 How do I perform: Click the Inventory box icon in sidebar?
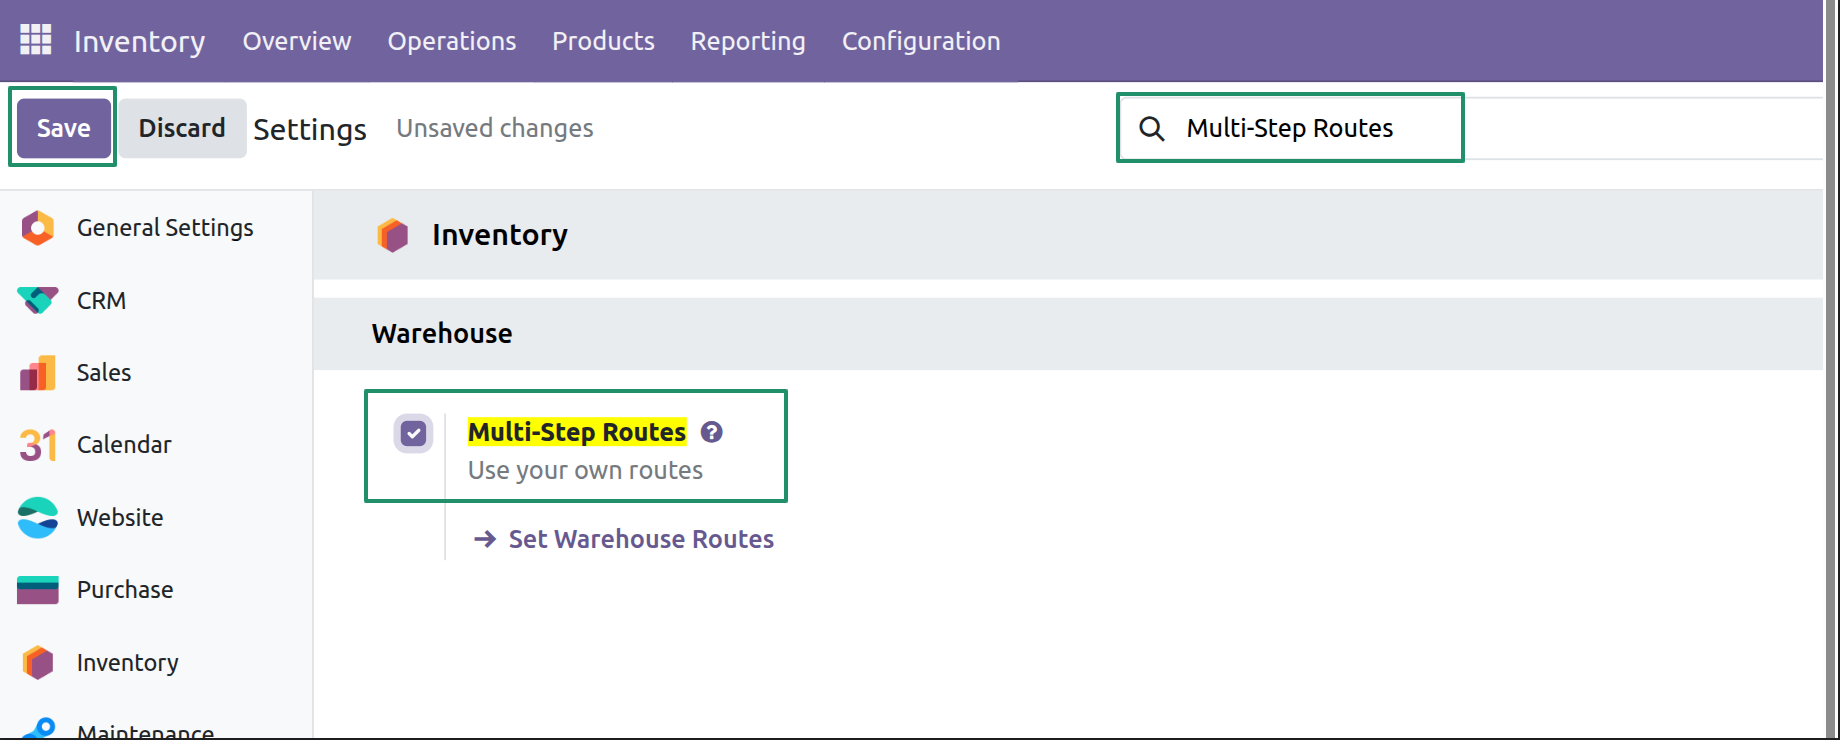point(38,662)
